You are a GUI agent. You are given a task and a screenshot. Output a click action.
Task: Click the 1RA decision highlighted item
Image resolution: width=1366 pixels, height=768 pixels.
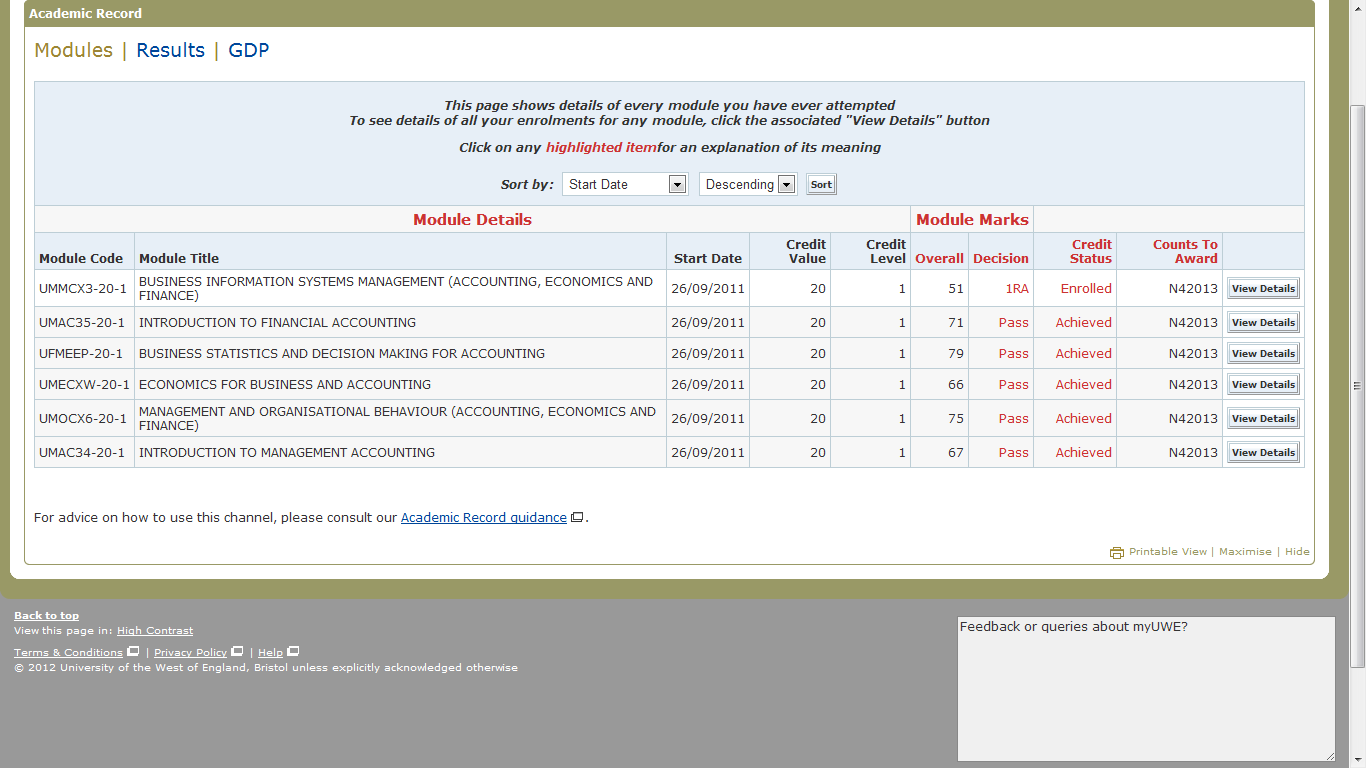[1016, 288]
